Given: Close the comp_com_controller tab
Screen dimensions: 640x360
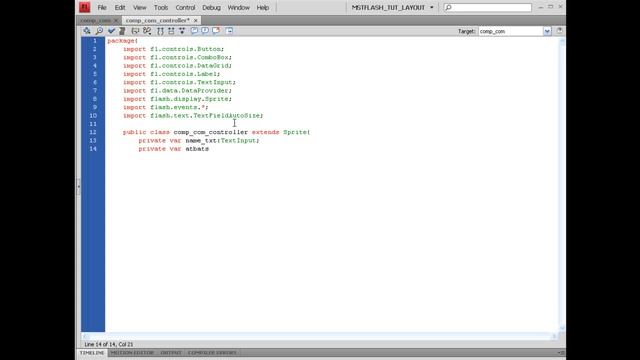Looking at the screenshot, I should [x=196, y=20].
